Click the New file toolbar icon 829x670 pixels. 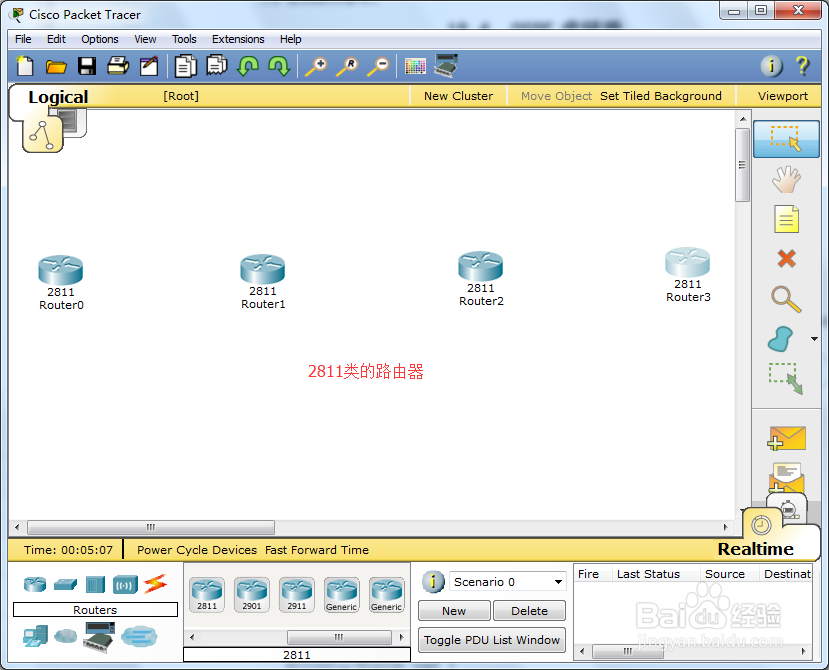pyautogui.click(x=25, y=66)
